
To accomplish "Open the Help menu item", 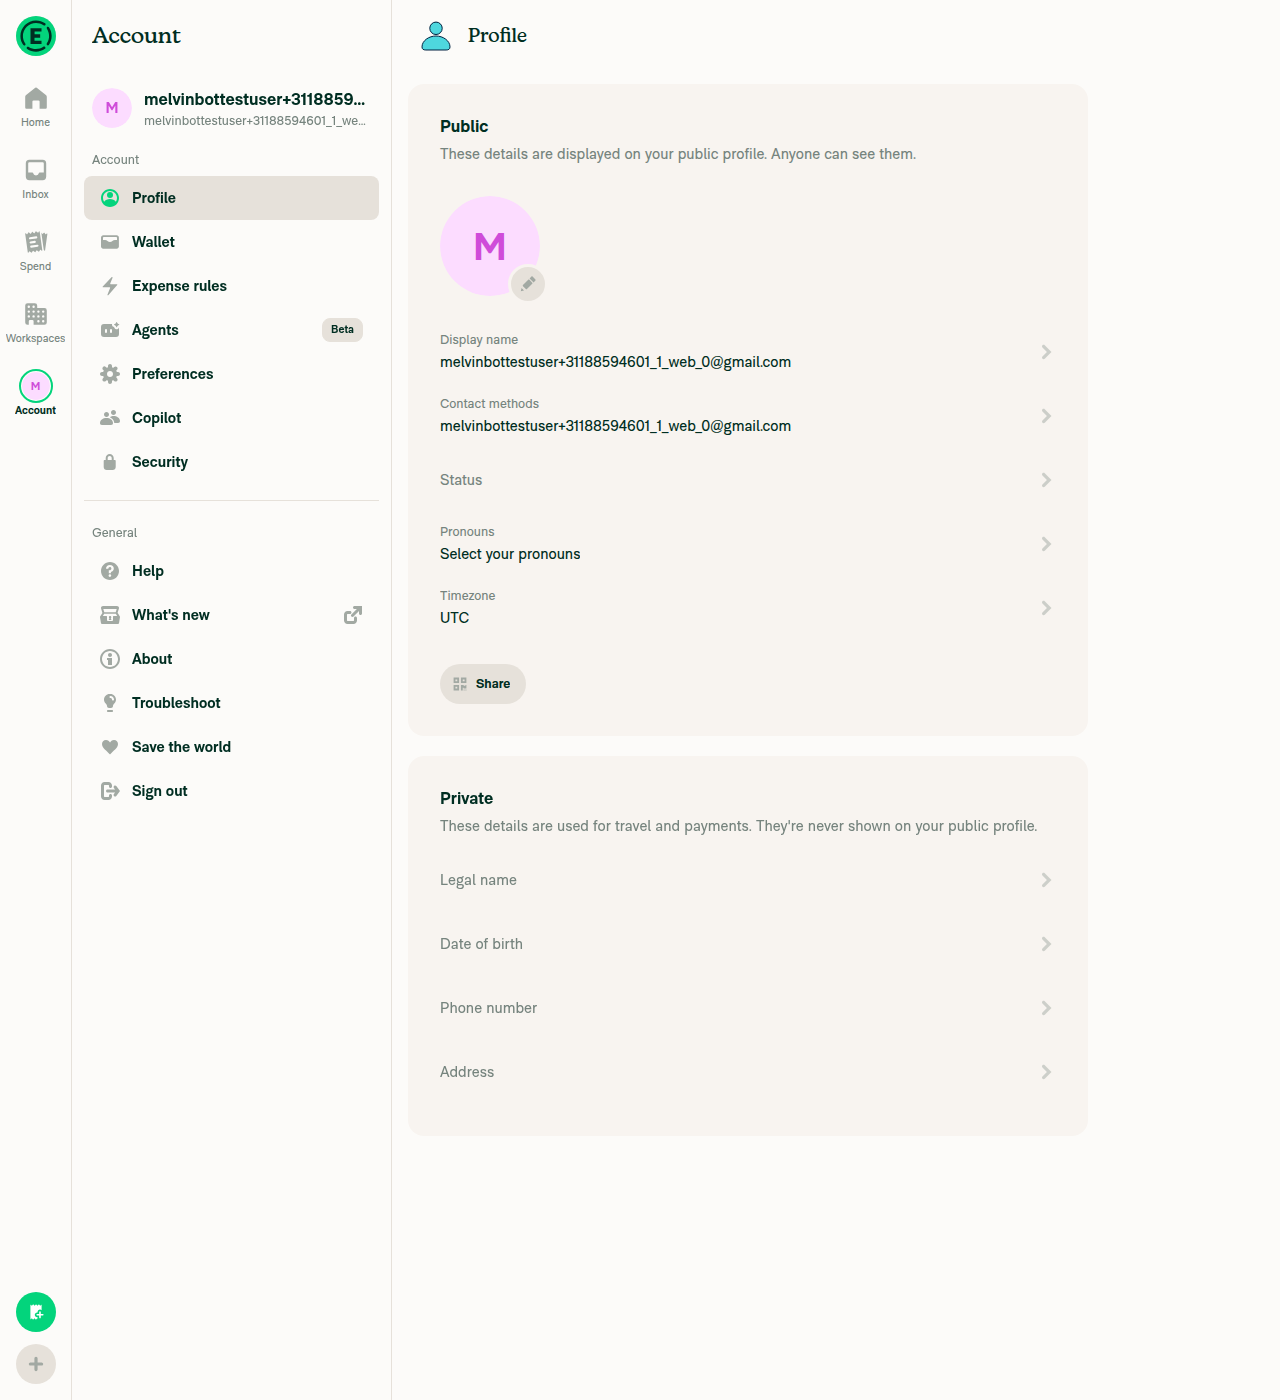I will 231,571.
